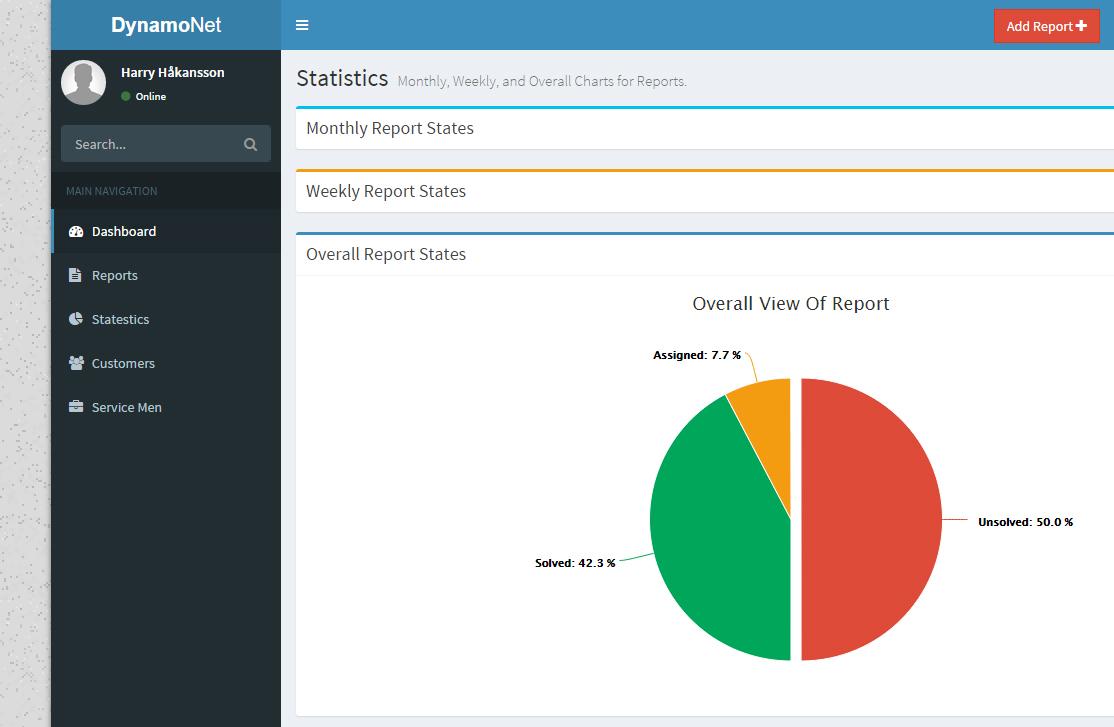Focus the Search input field
Screen dimensions: 1114x727
tap(150, 144)
